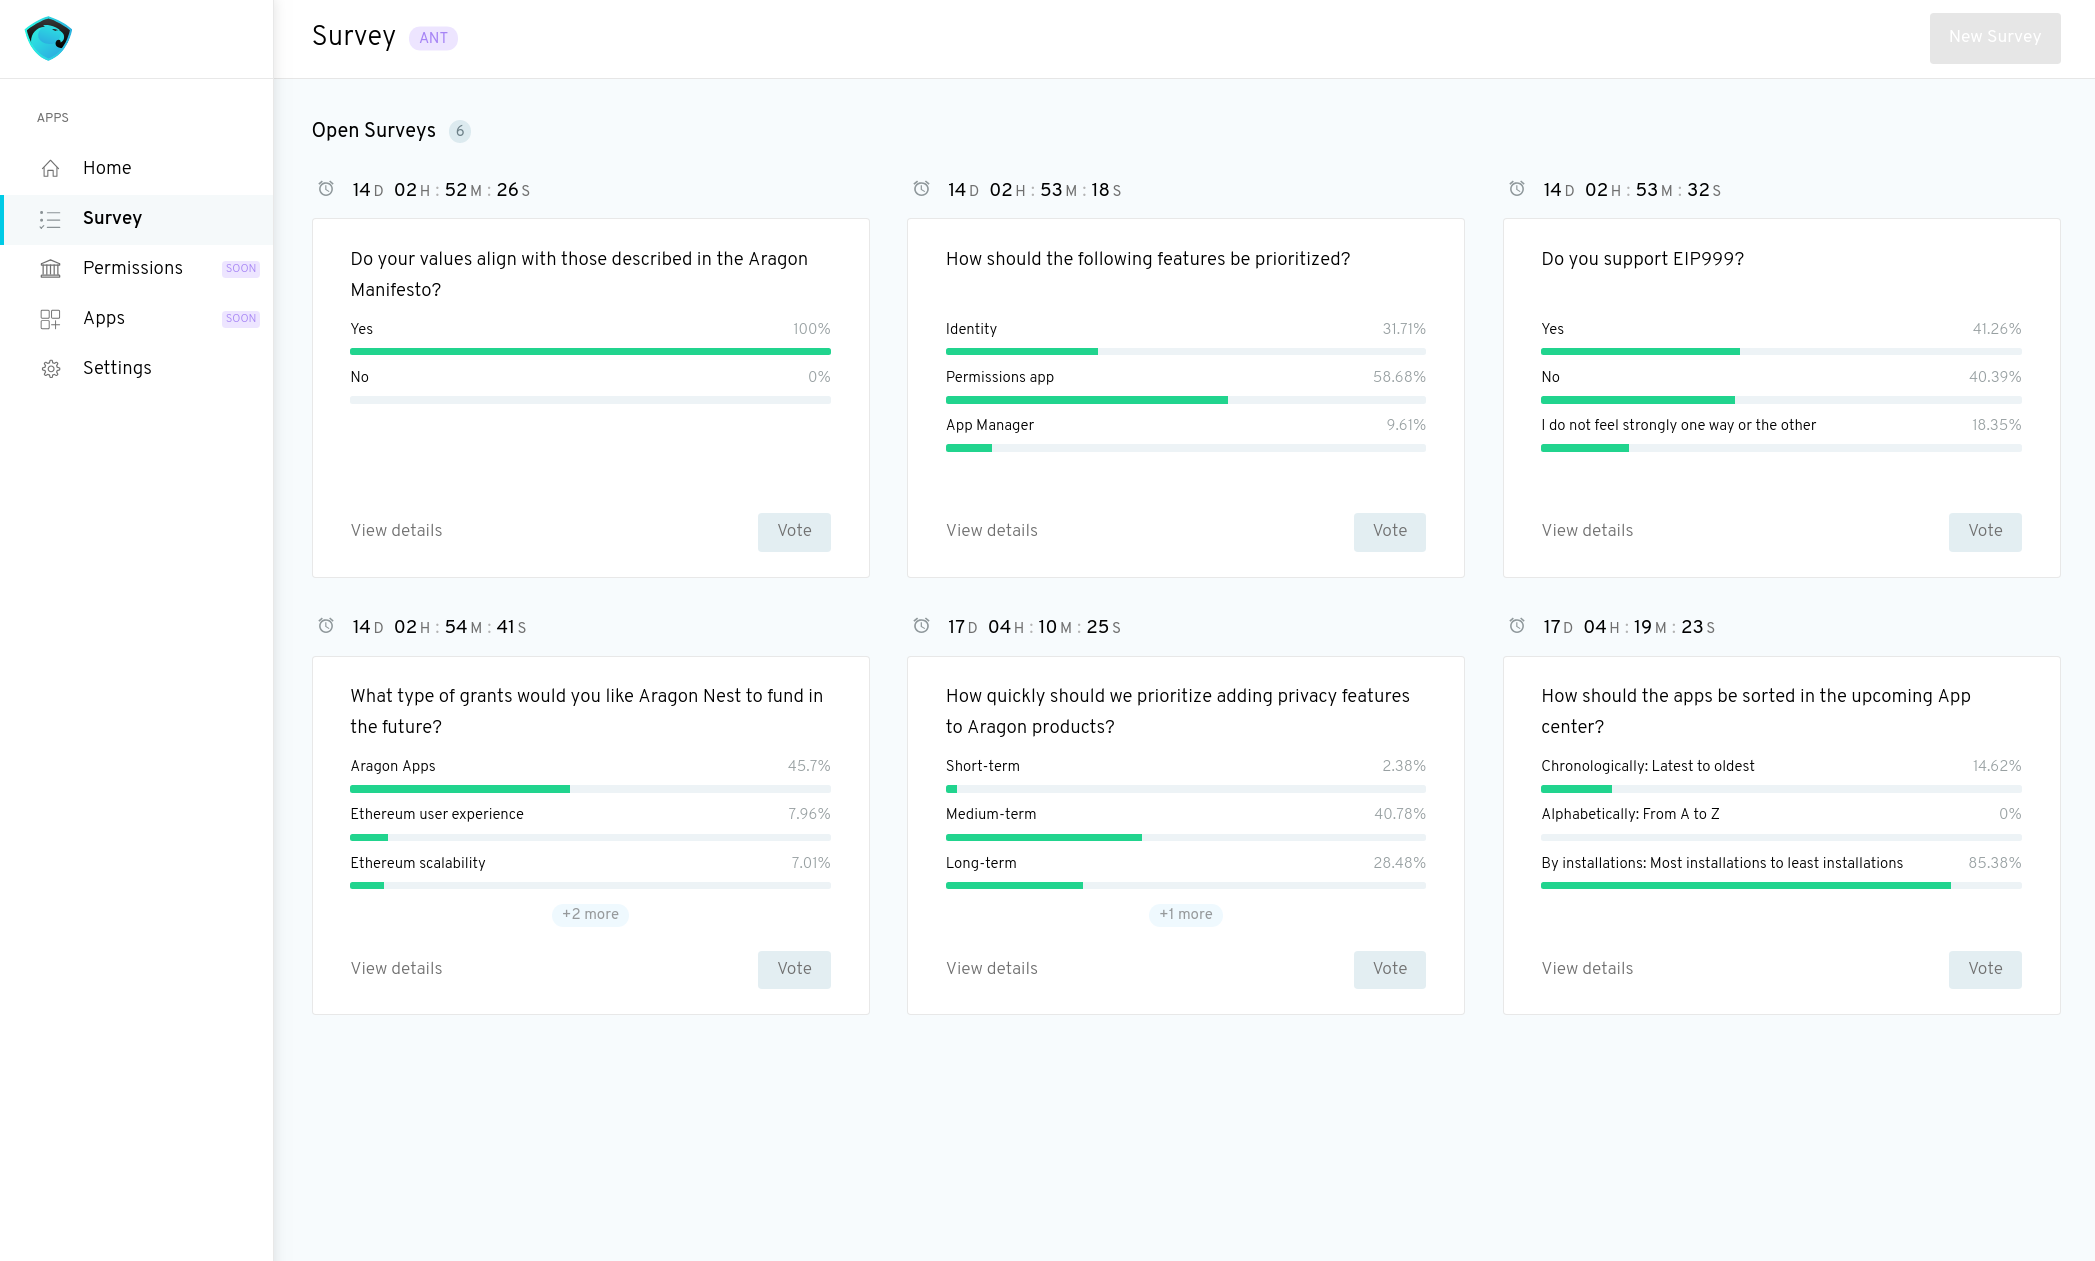Open the Permissions menu item
2095x1261 pixels.
click(137, 269)
